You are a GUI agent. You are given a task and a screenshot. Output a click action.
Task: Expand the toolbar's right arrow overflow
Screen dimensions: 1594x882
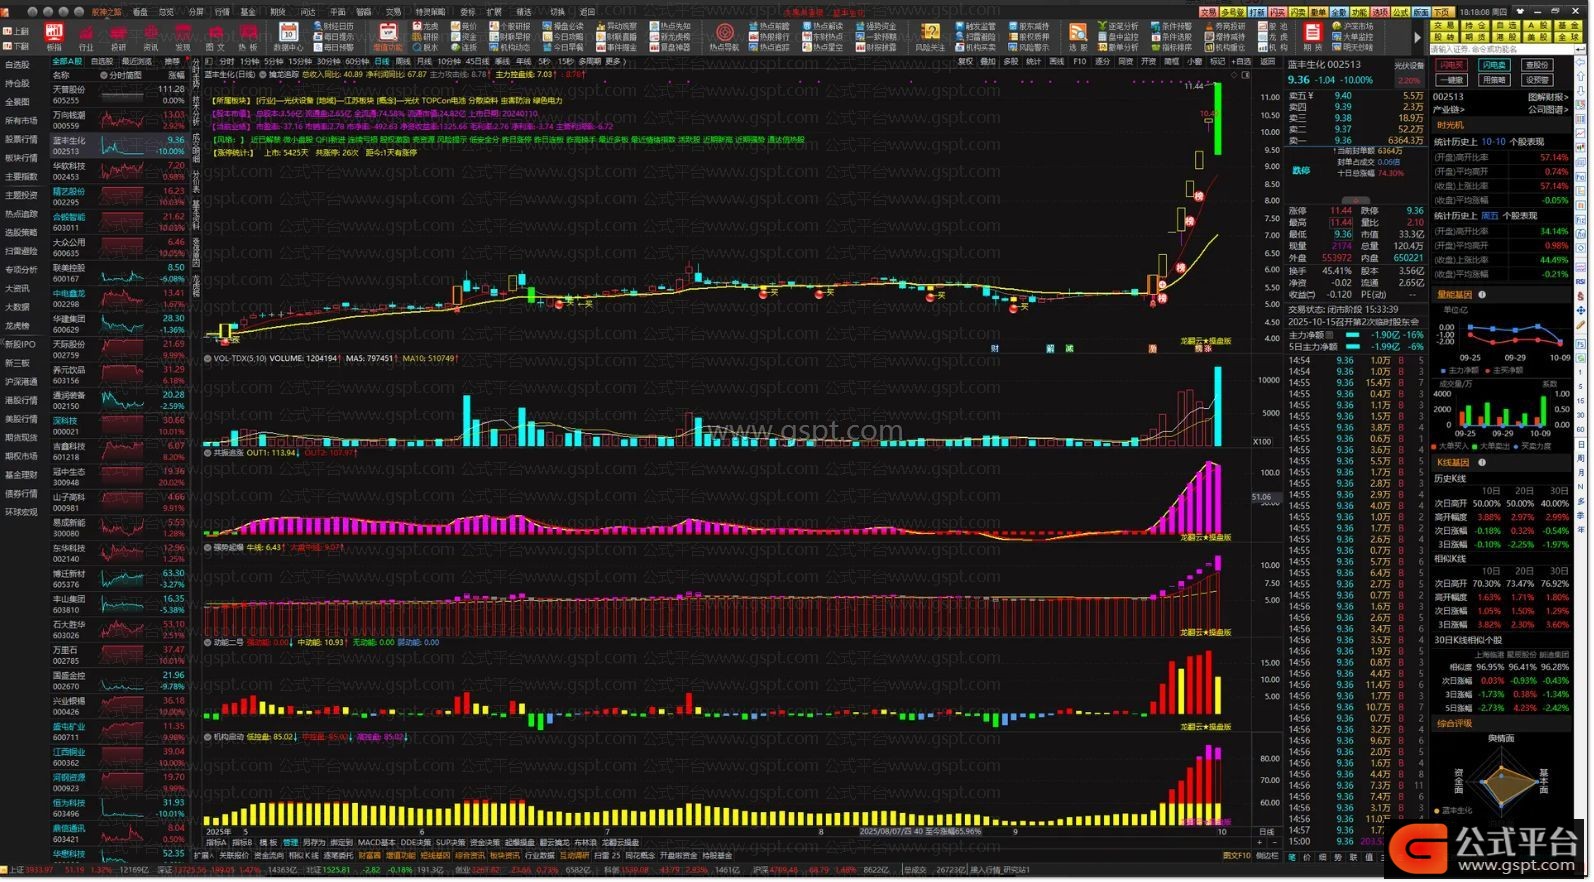(x=1417, y=38)
